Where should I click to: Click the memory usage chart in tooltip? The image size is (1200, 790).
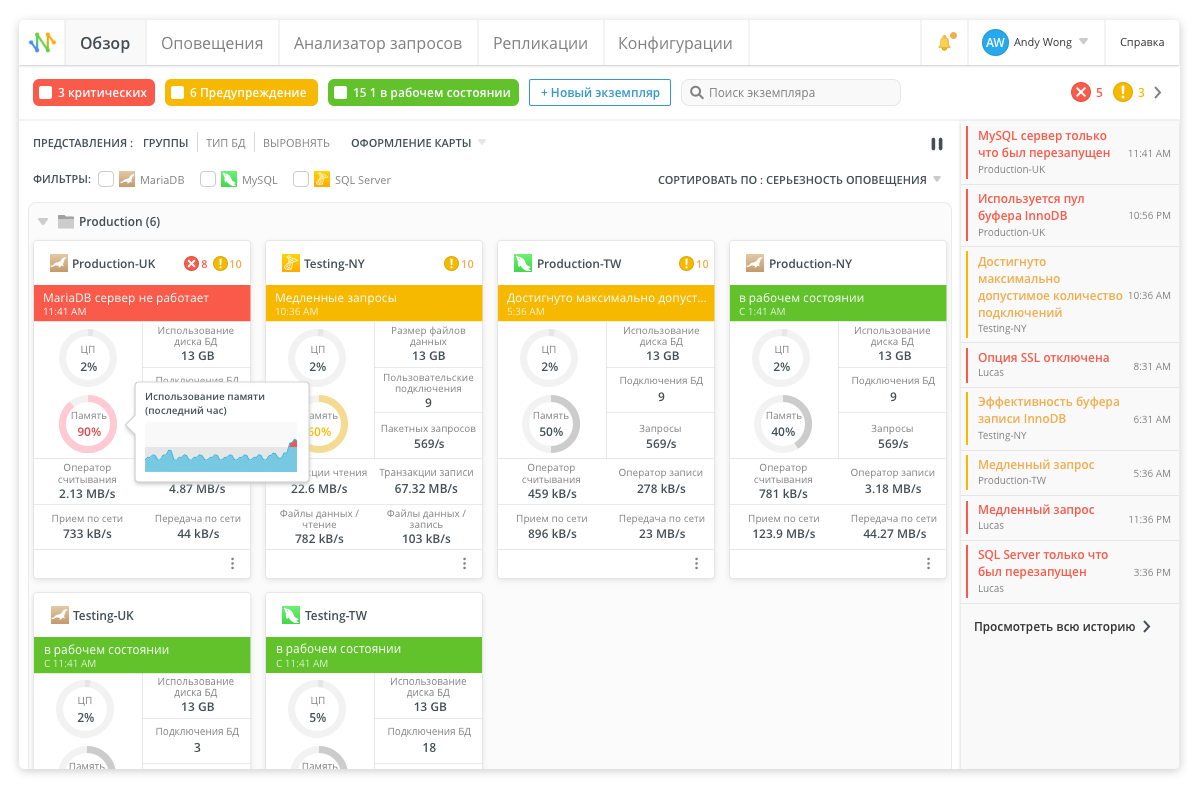click(x=222, y=446)
